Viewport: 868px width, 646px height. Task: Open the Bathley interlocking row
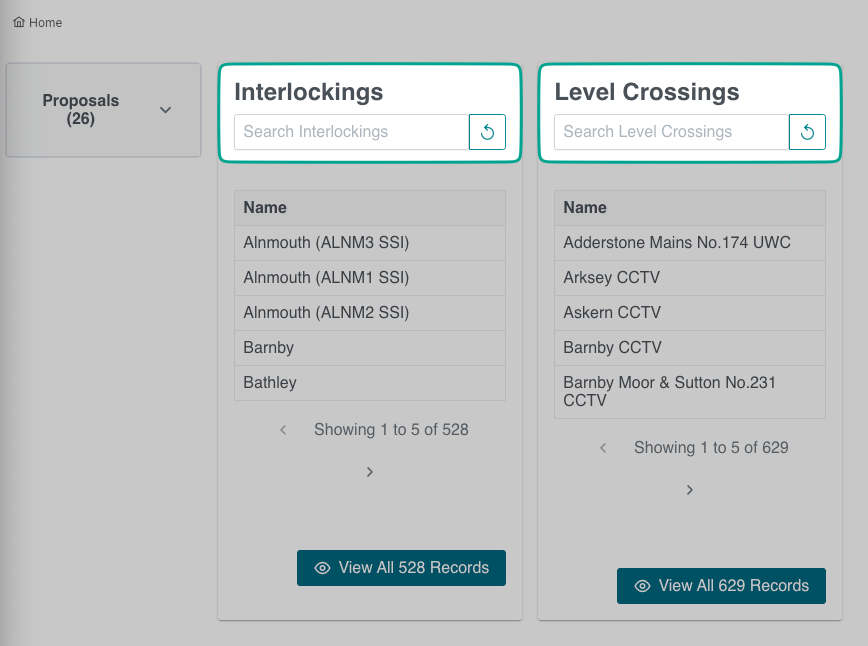tap(270, 383)
